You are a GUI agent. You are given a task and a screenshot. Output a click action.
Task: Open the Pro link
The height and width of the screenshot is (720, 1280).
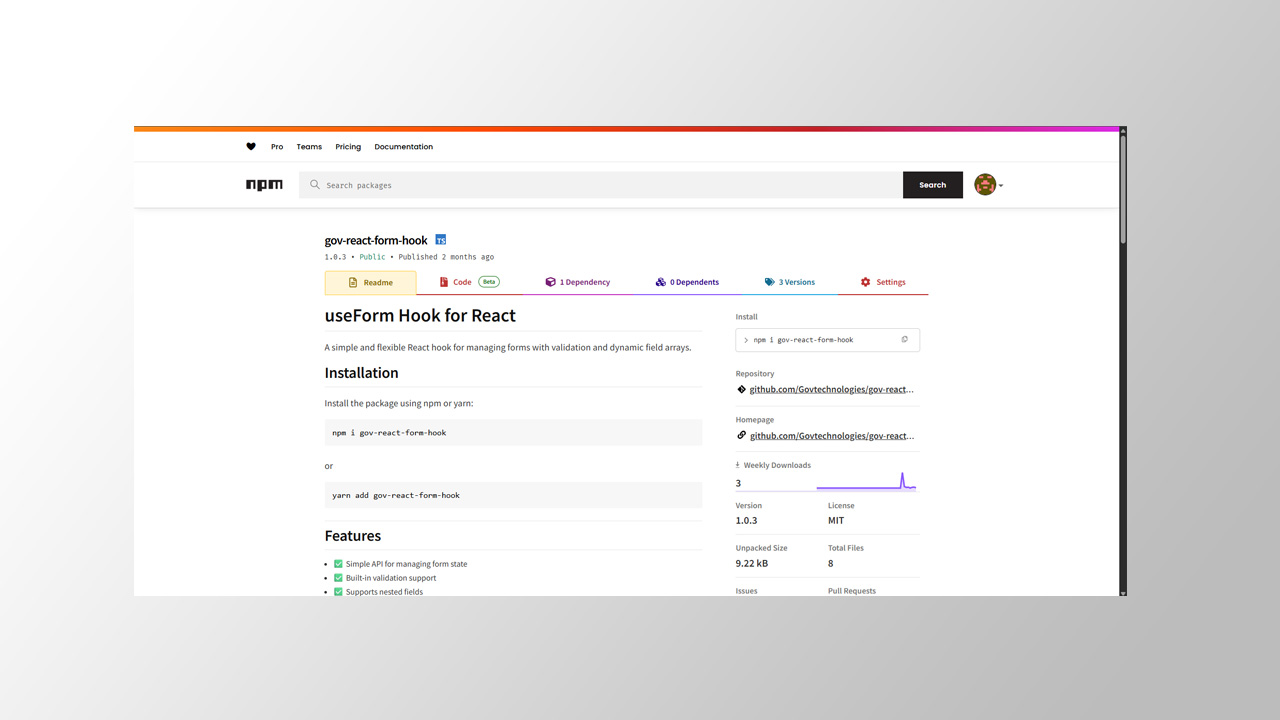coord(277,147)
